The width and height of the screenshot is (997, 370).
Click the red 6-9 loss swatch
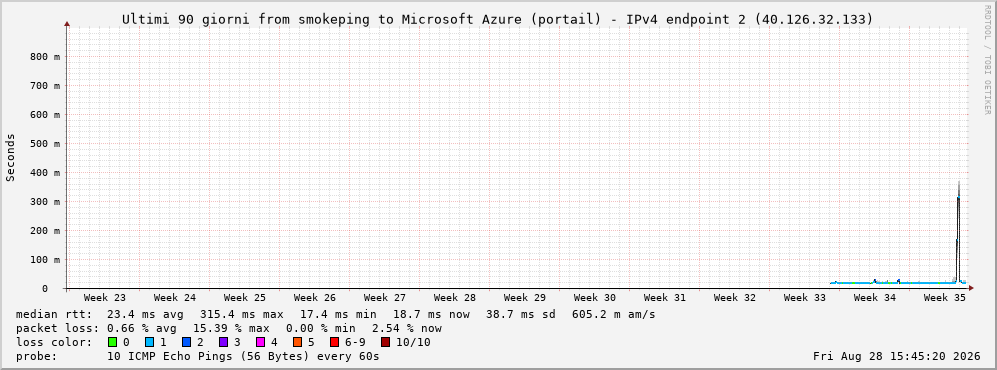tap(334, 343)
